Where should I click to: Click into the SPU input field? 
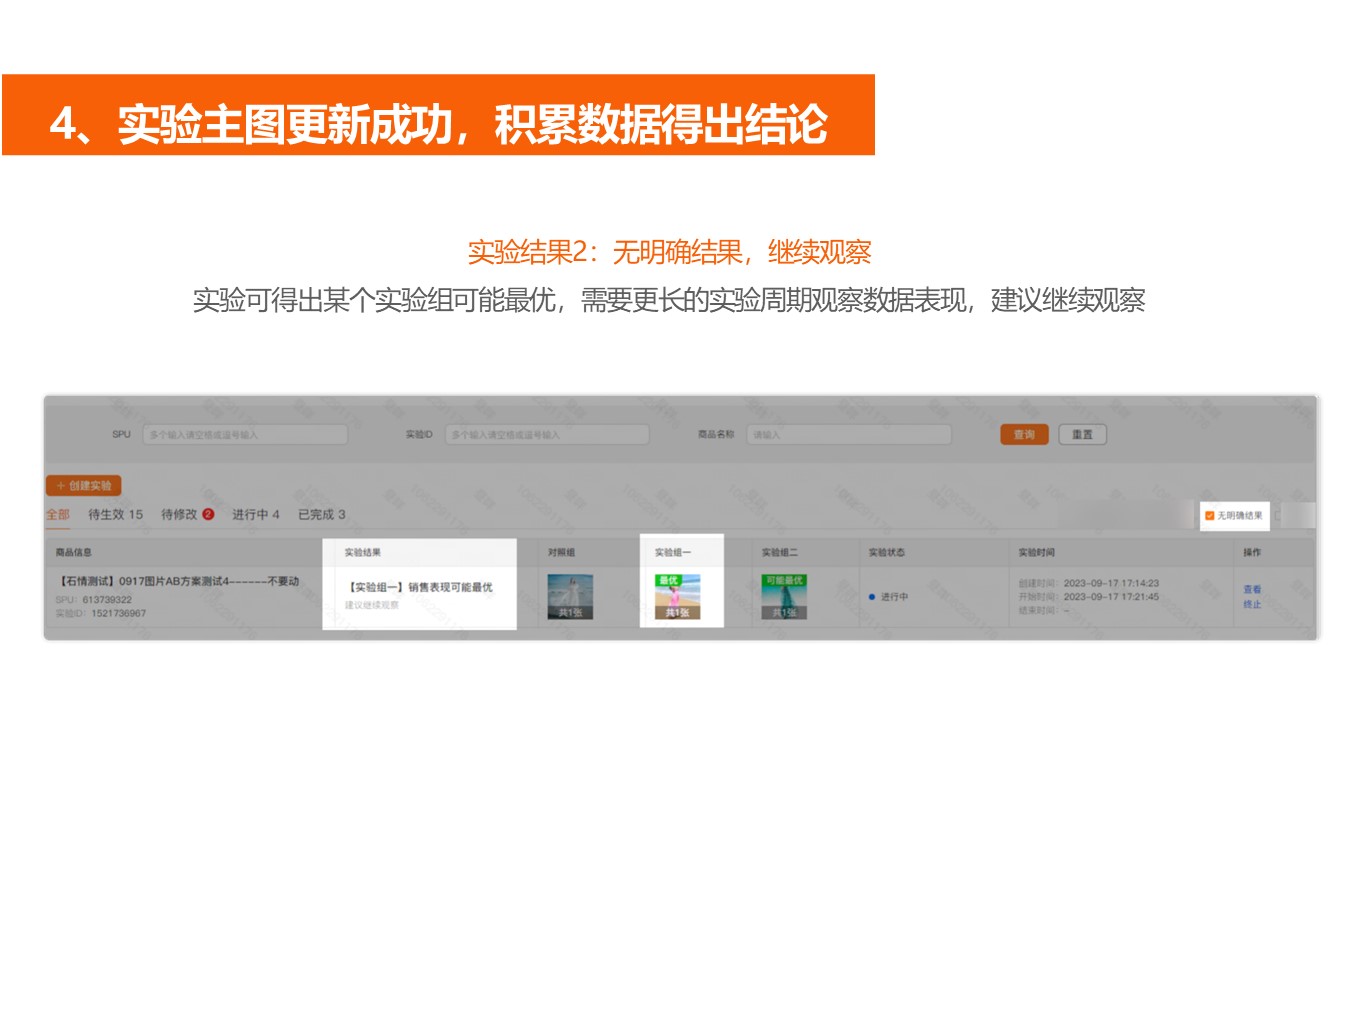pos(245,435)
